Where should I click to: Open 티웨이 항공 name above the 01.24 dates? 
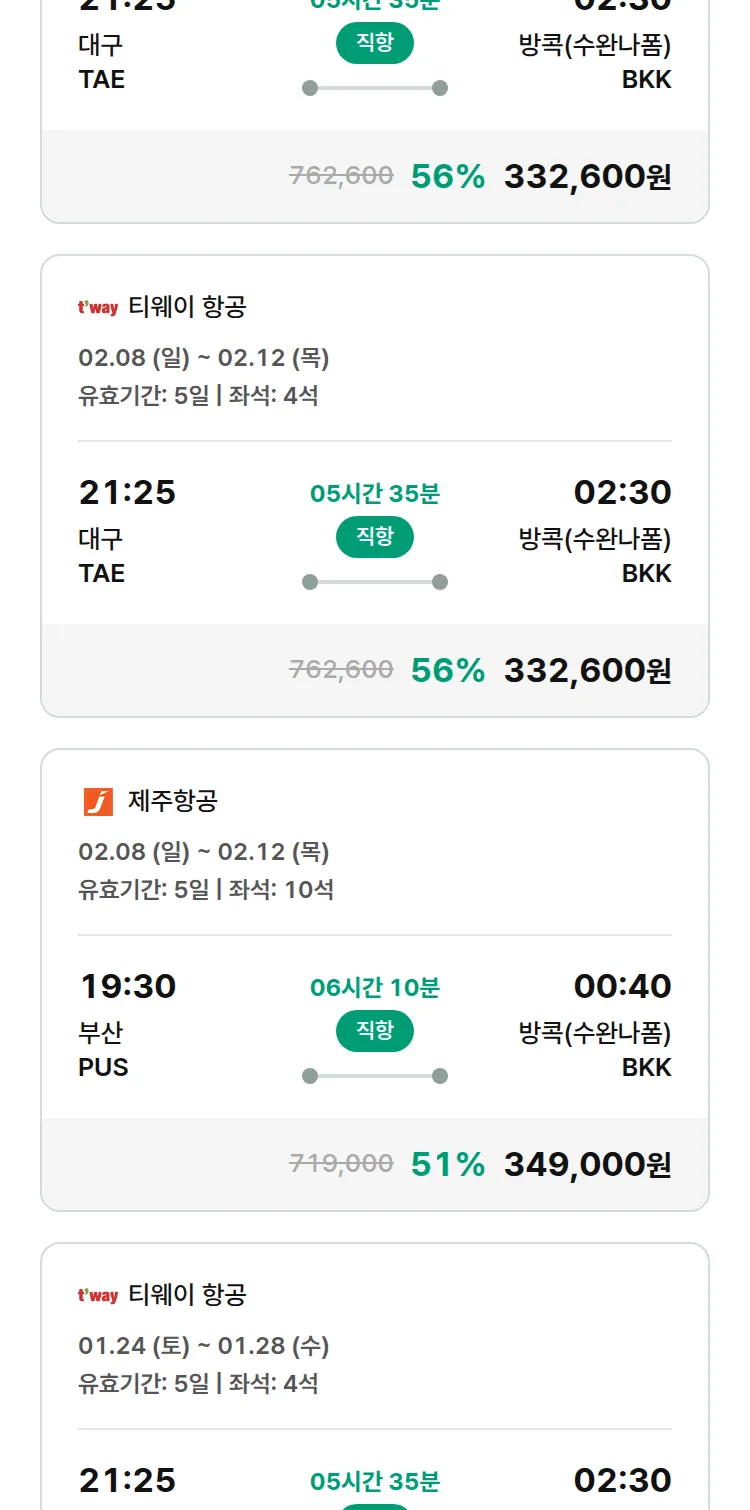click(187, 1295)
